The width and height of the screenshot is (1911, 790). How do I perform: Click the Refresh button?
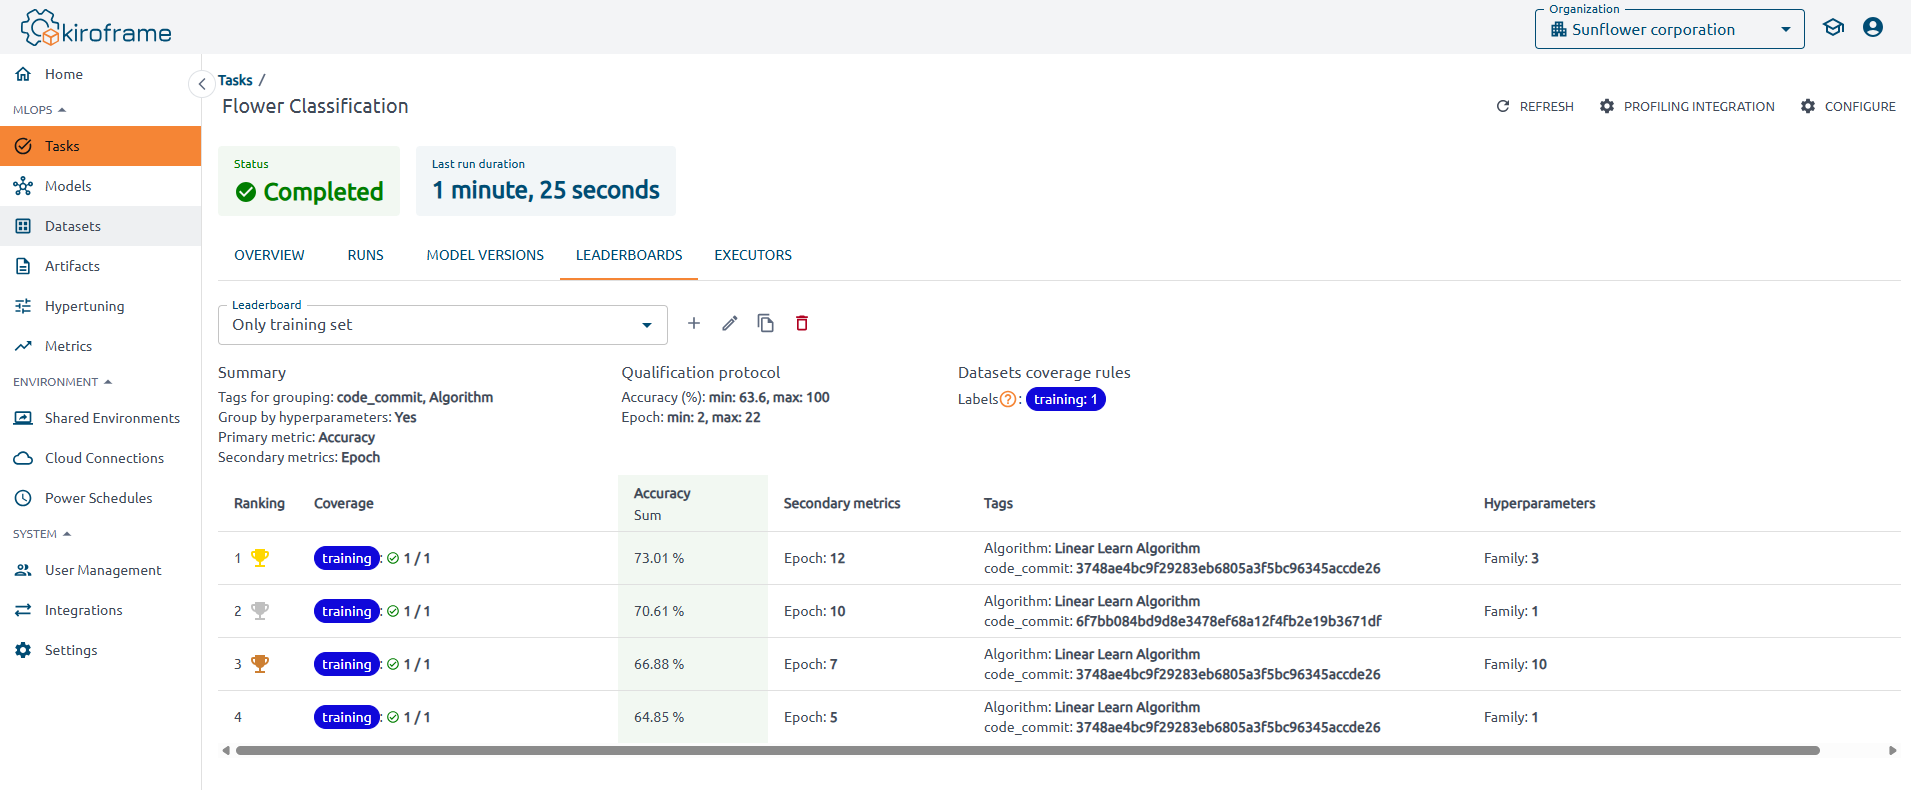(x=1535, y=106)
